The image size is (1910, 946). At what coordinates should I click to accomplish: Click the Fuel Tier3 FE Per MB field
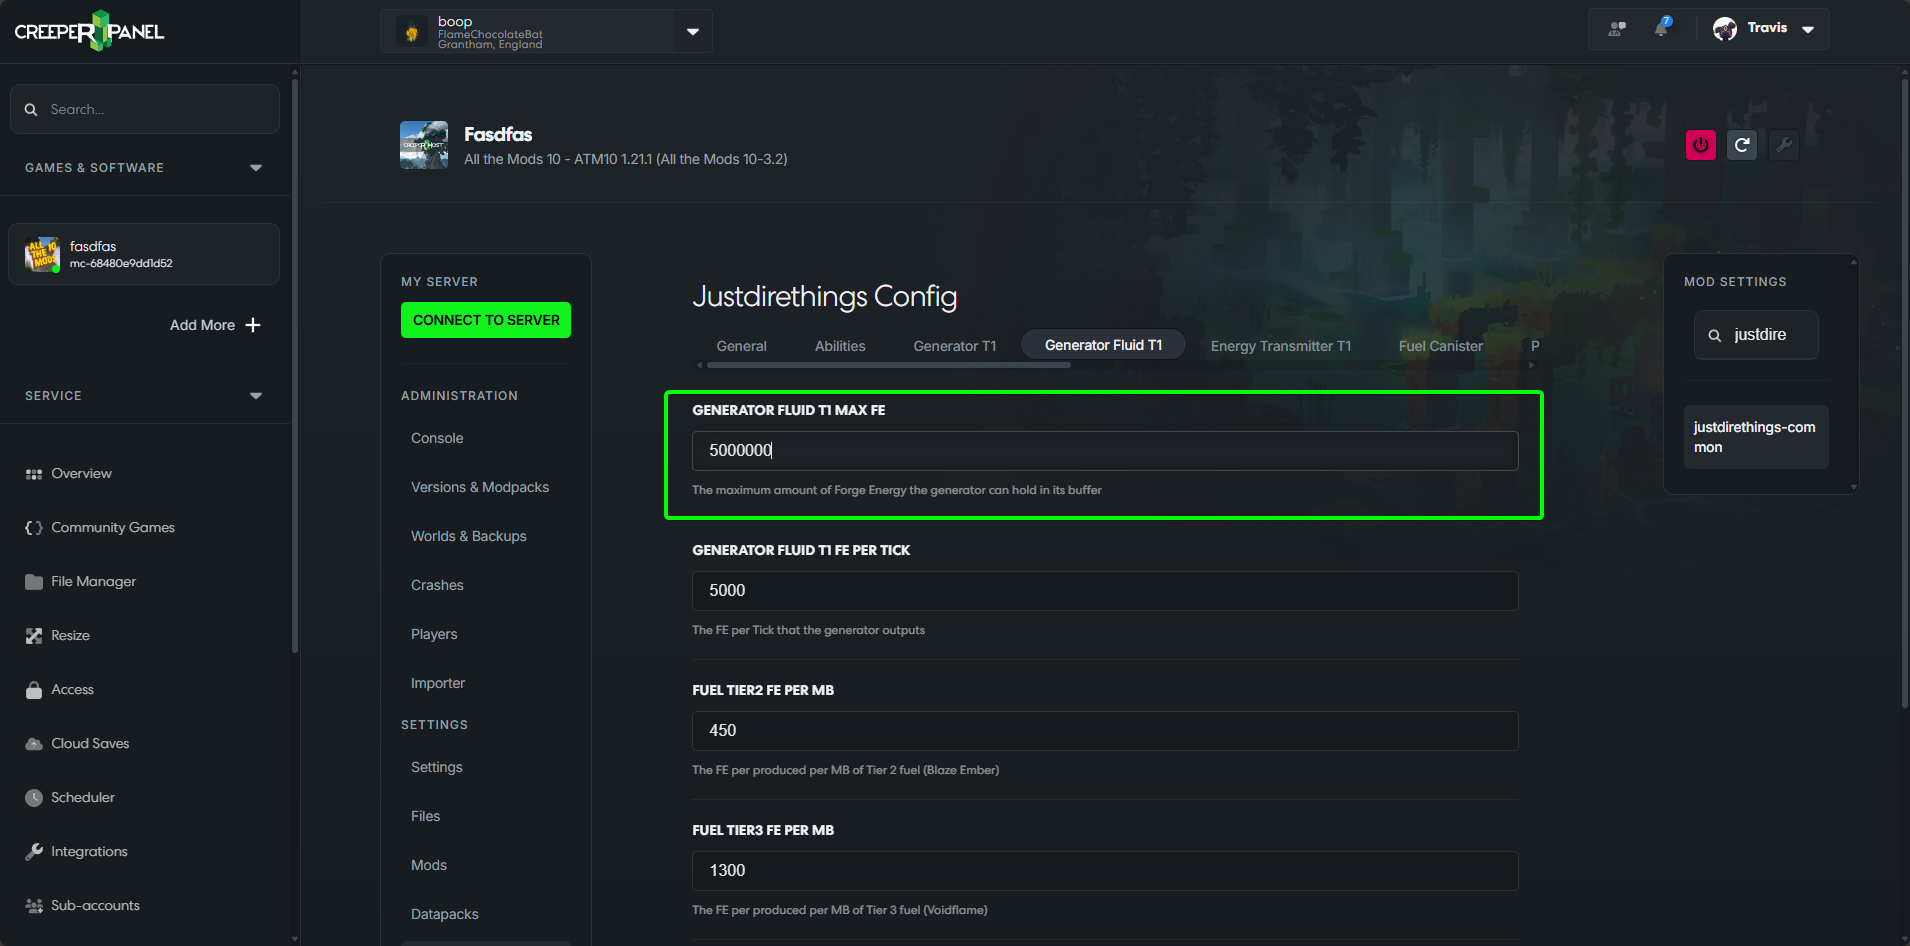1105,871
